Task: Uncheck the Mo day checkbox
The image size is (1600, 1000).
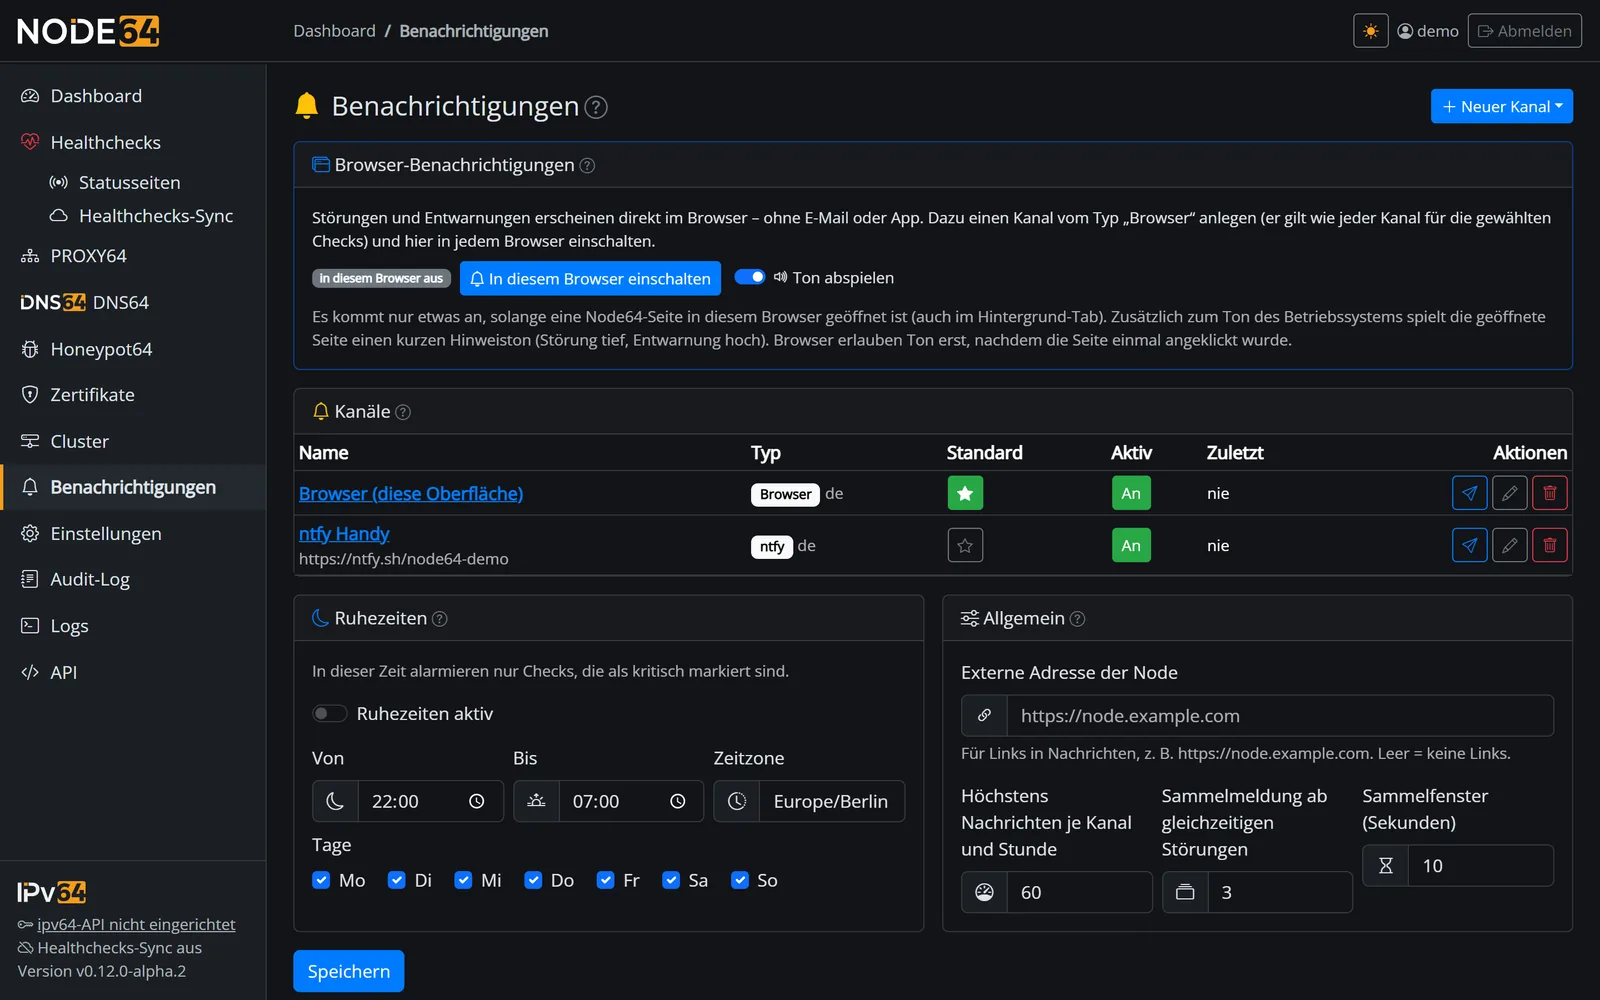Action: (x=321, y=880)
